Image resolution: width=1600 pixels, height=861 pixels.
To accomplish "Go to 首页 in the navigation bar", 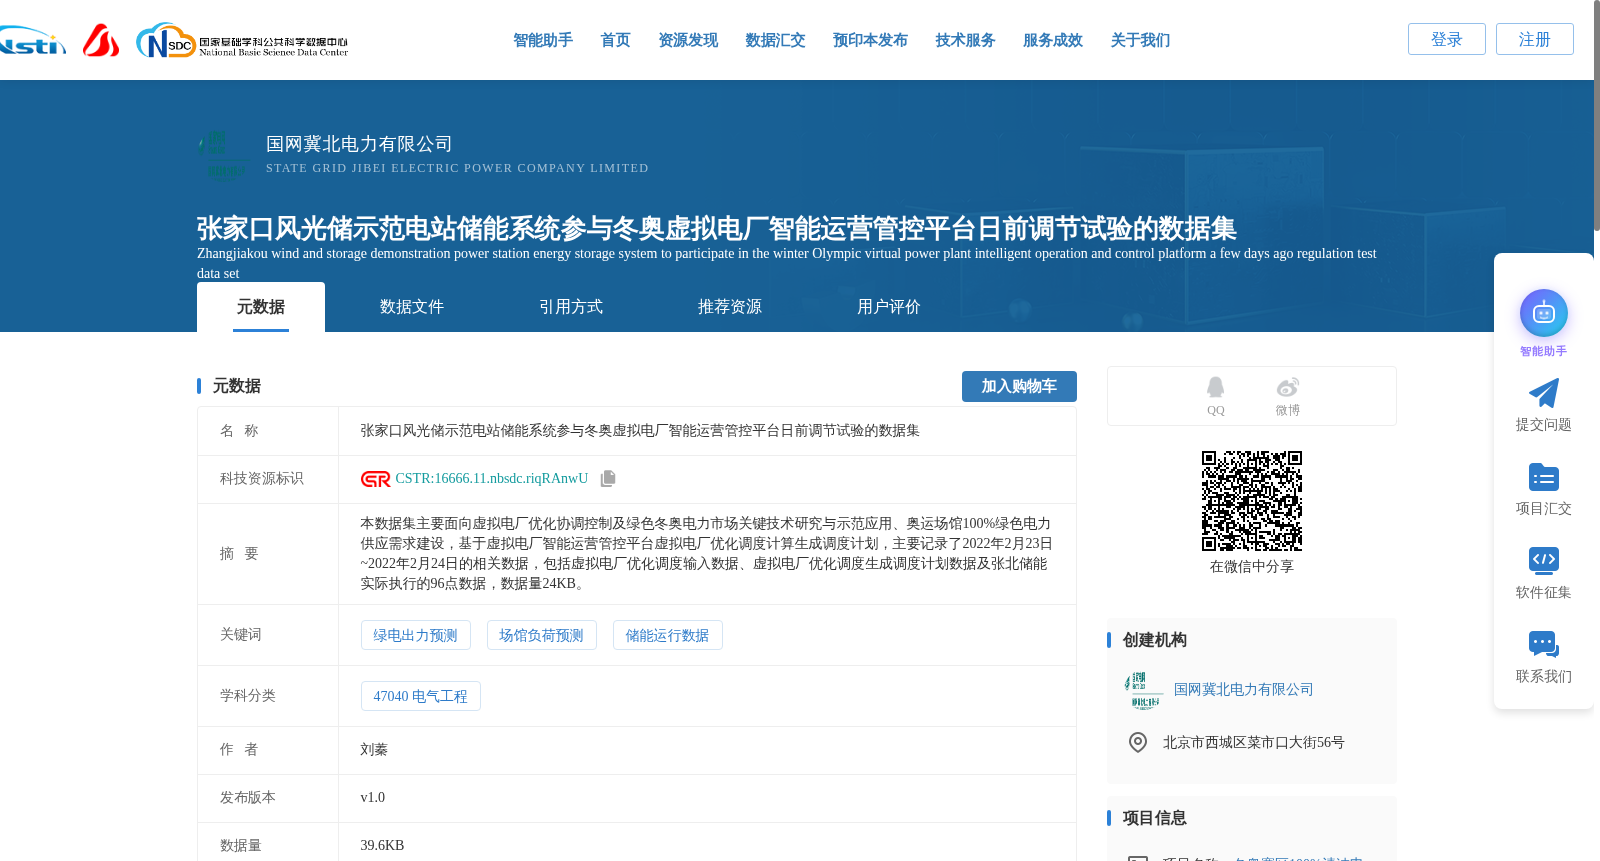I will 615,40.
